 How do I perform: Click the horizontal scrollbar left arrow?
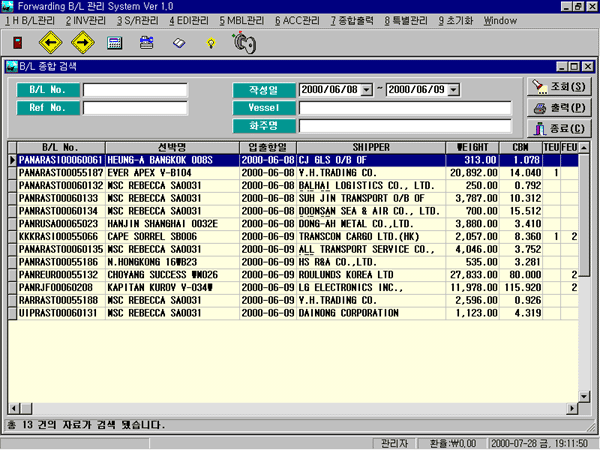[14, 408]
